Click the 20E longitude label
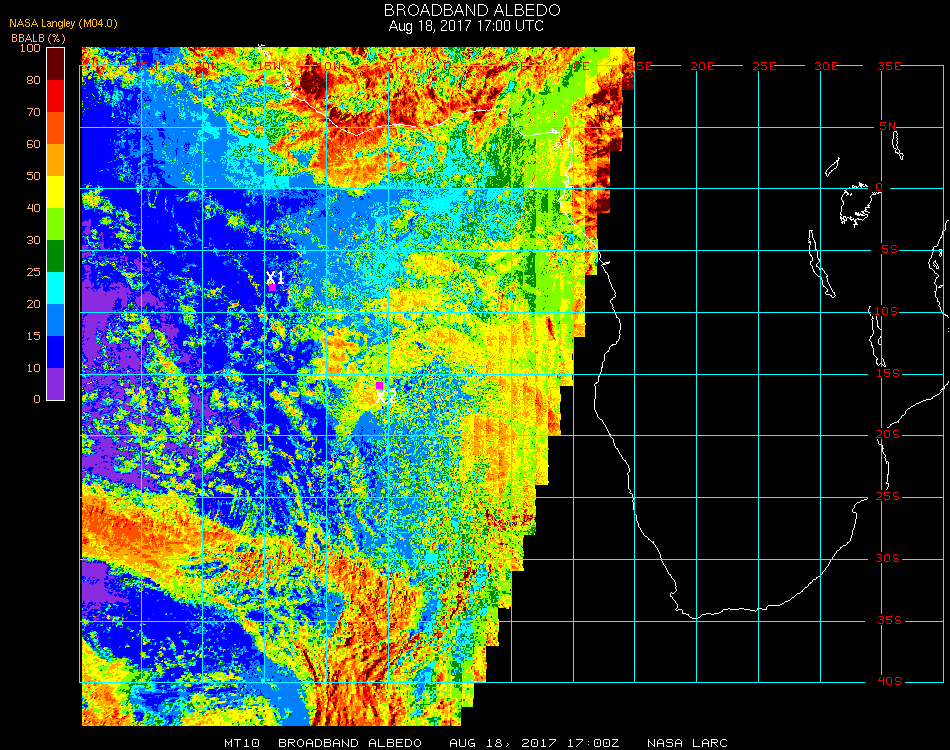Viewport: 950px width, 750px height. pyautogui.click(x=703, y=66)
